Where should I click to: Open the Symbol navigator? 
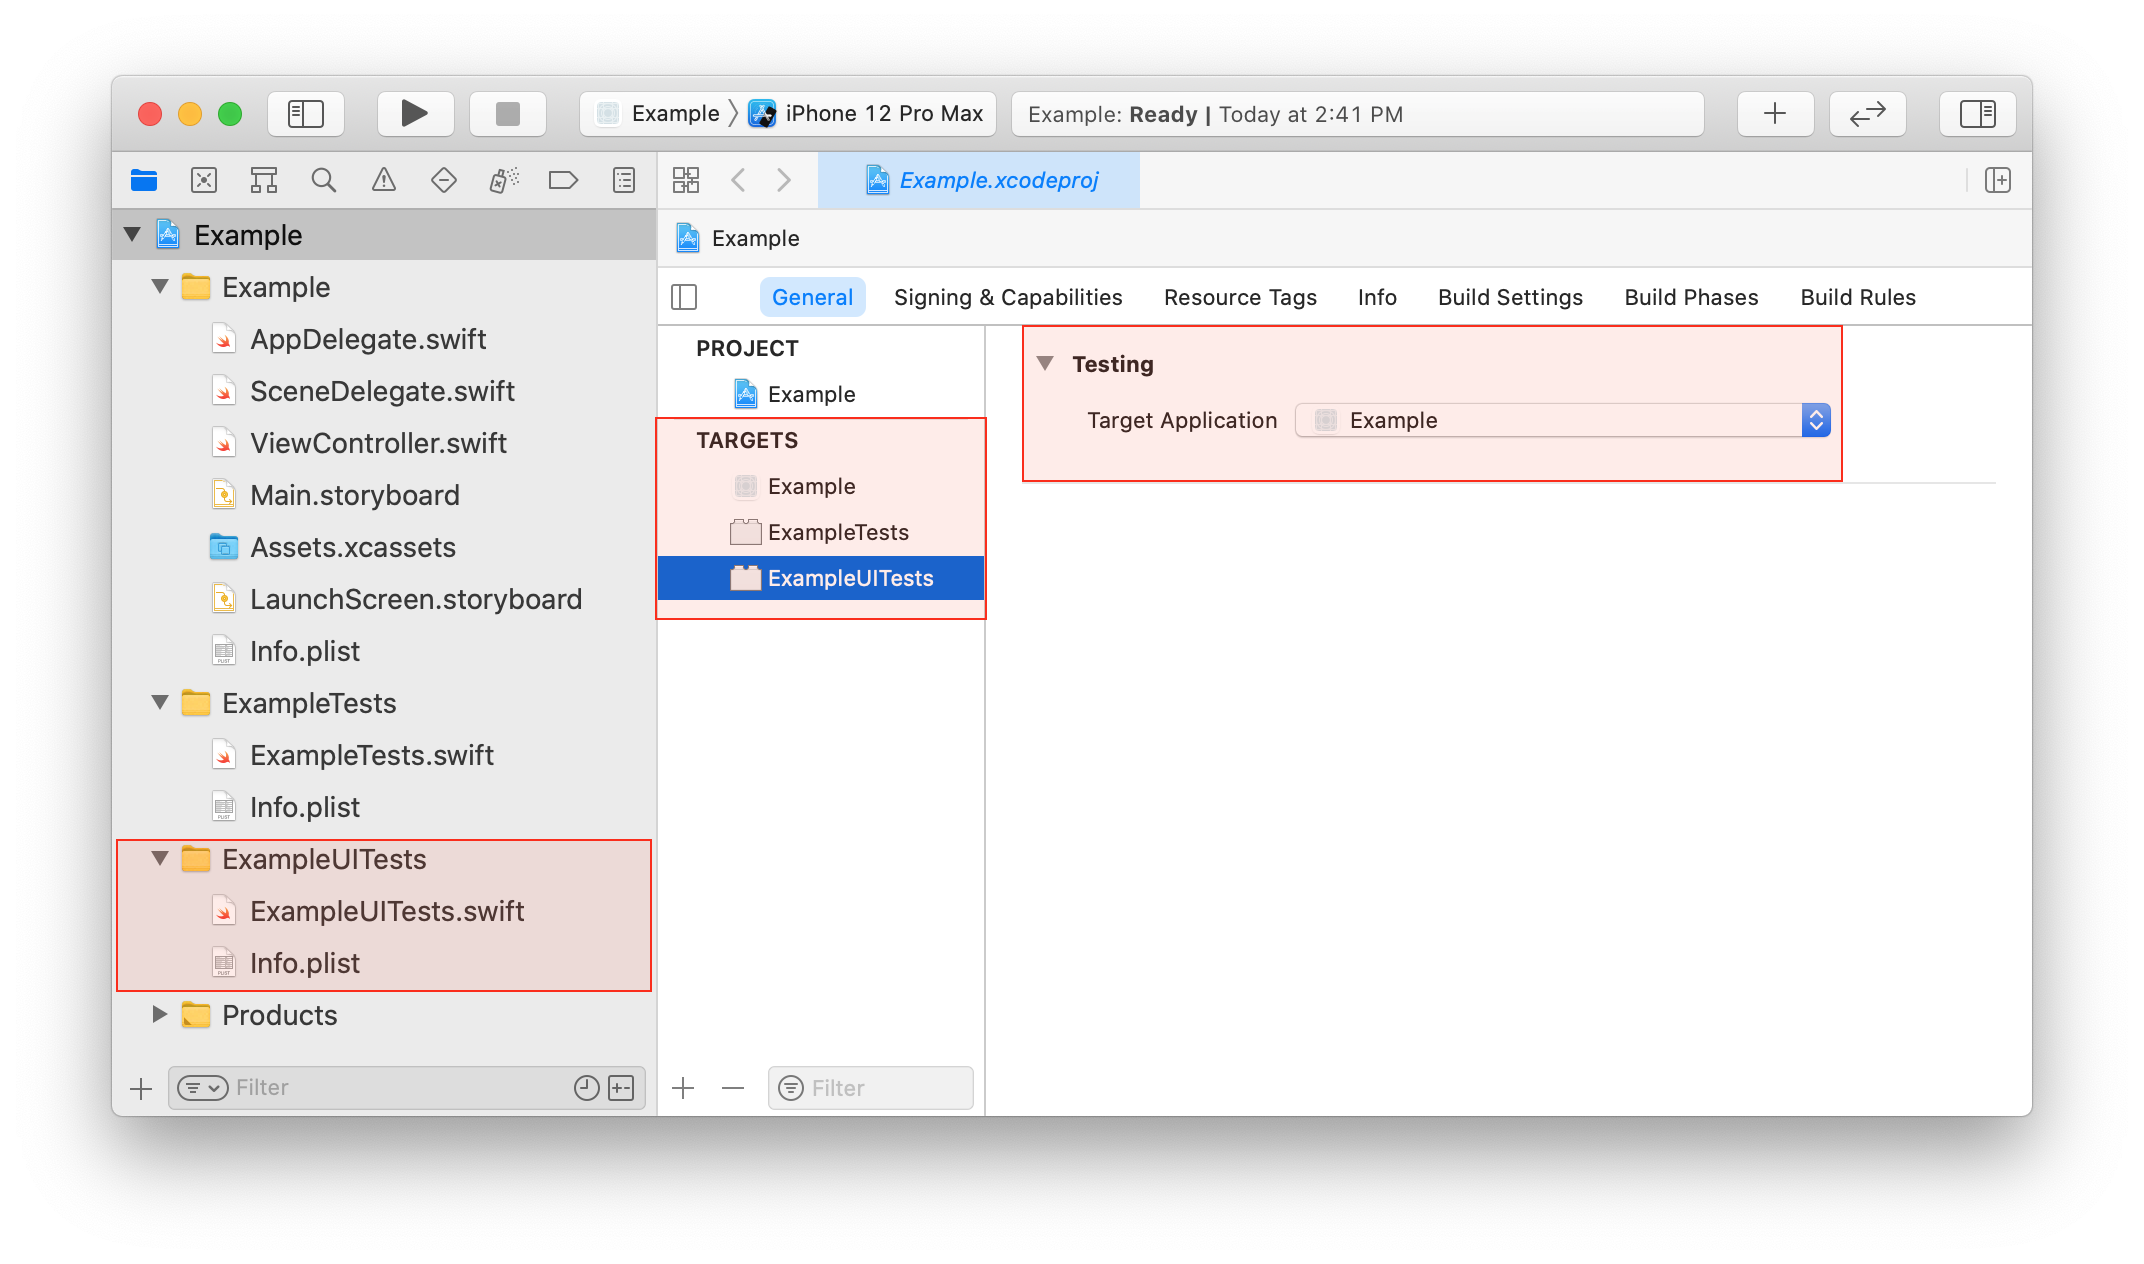click(264, 180)
